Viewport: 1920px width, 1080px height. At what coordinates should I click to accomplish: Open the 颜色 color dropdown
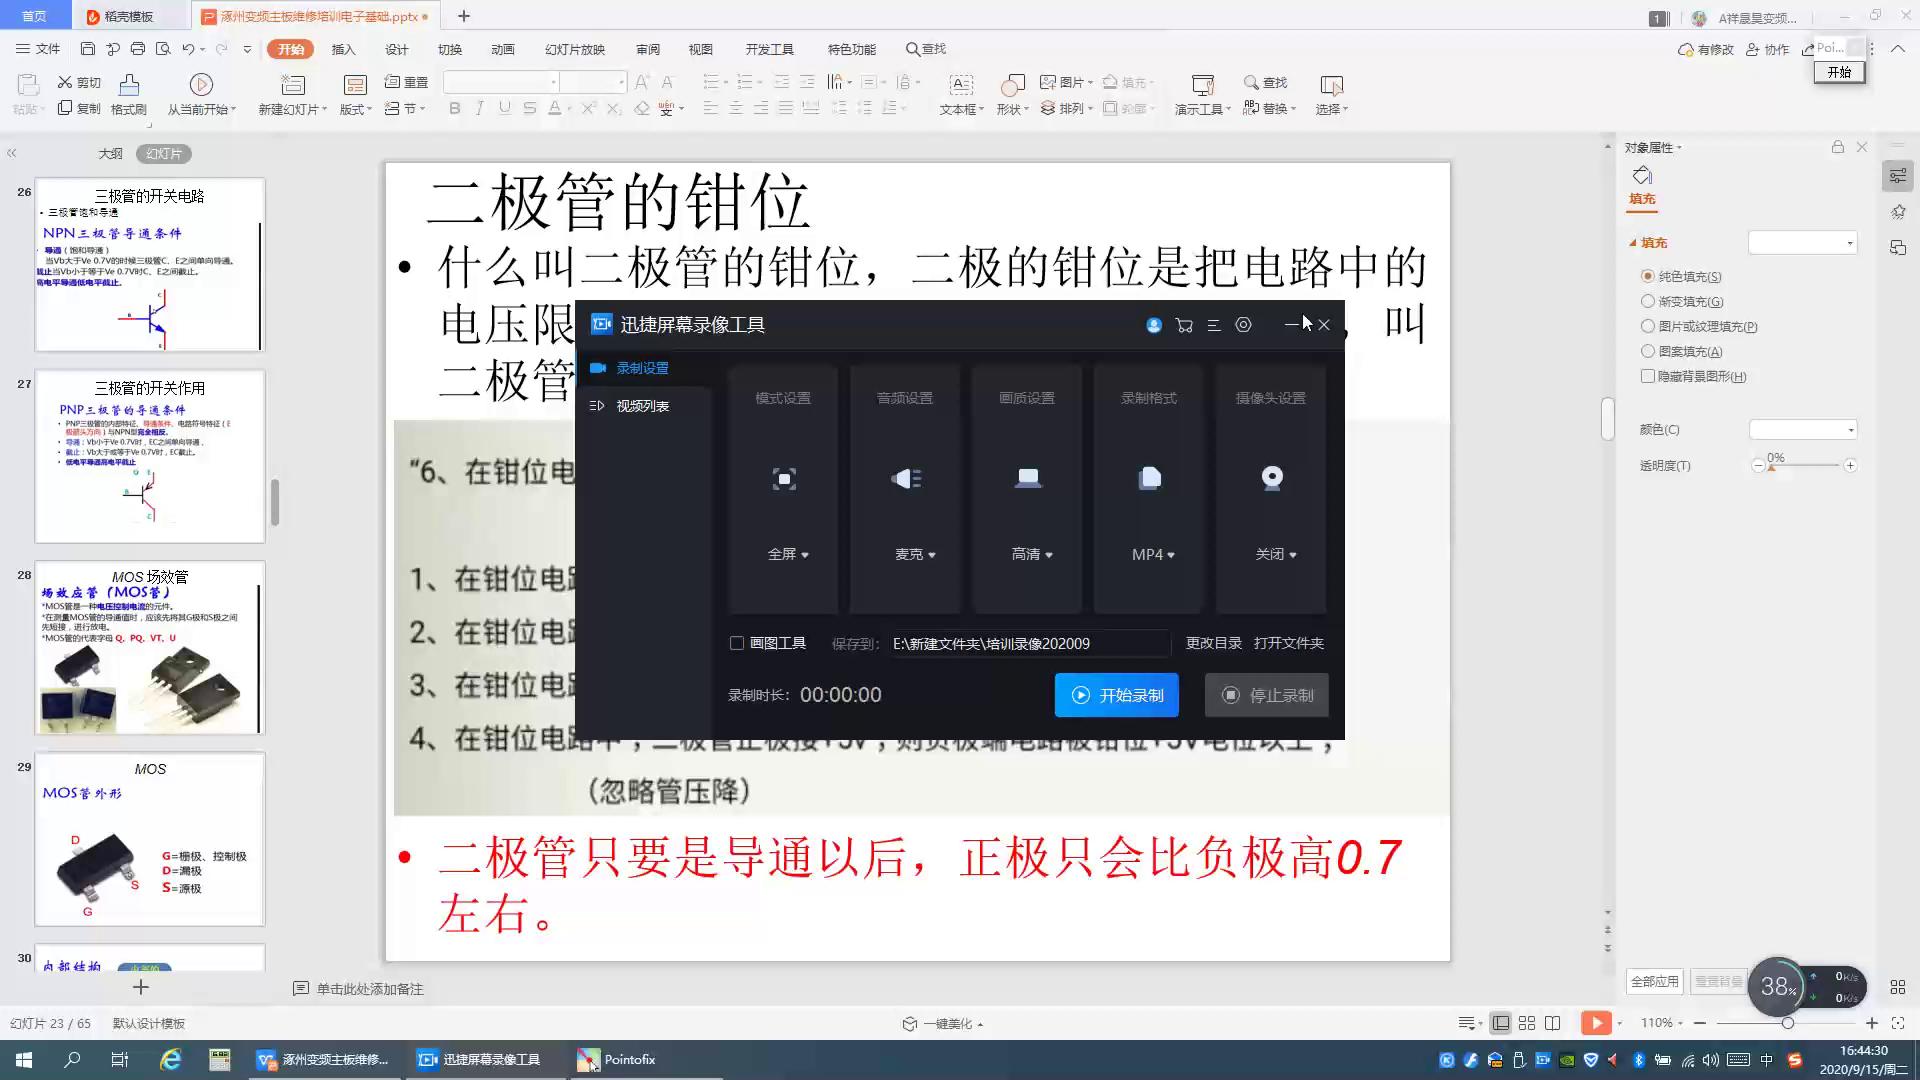pyautogui.click(x=1803, y=430)
